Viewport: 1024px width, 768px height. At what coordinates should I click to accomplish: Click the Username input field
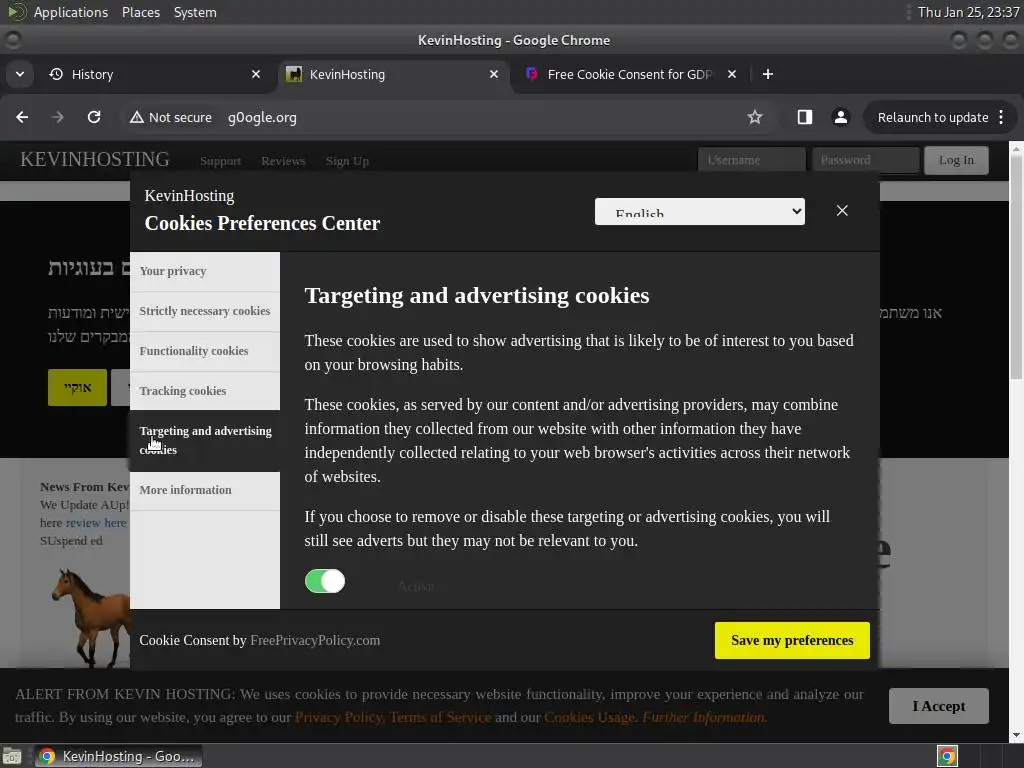(752, 160)
